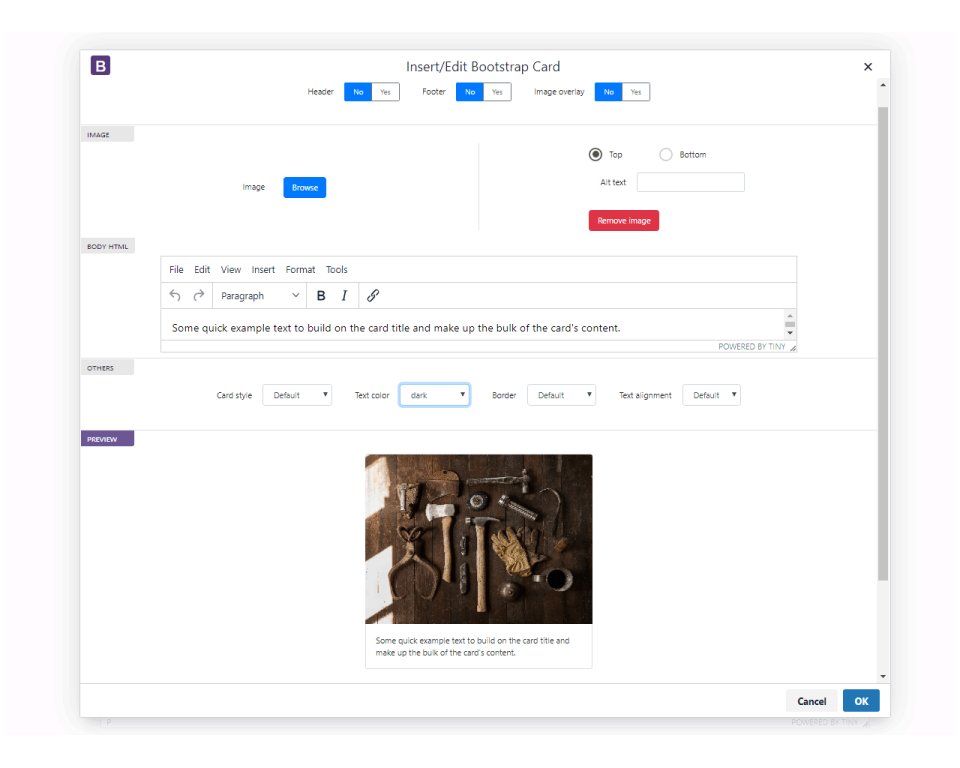Open the Text alignment dropdown
960x768 pixels.
point(711,394)
